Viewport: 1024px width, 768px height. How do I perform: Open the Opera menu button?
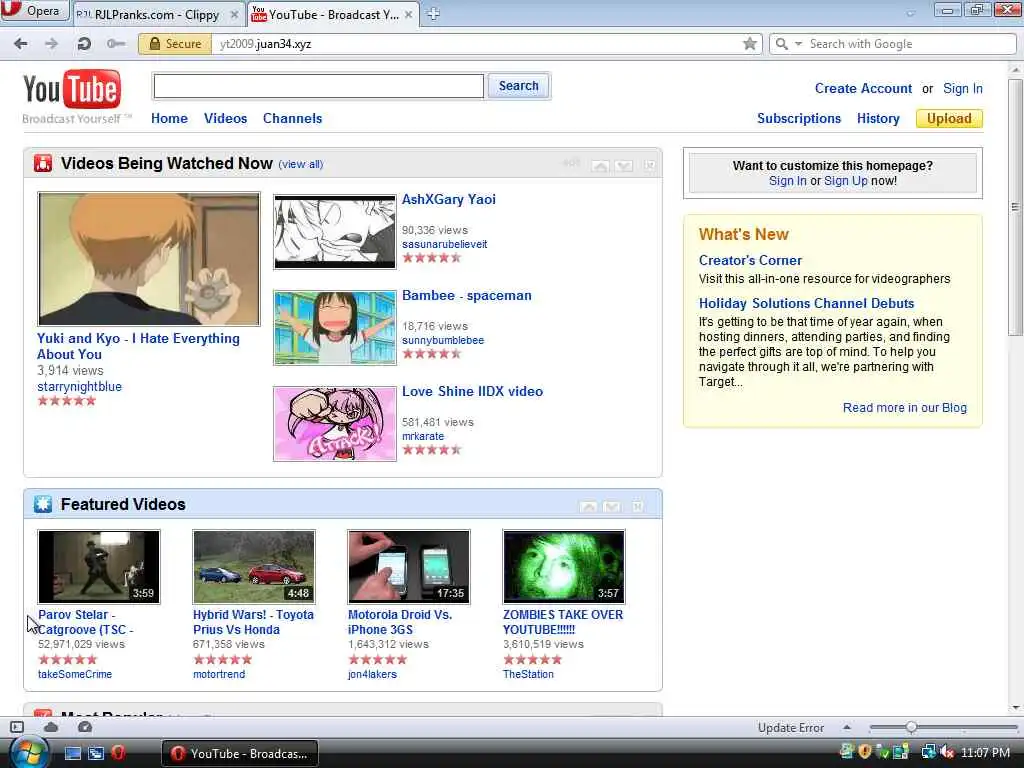pyautogui.click(x=34, y=11)
